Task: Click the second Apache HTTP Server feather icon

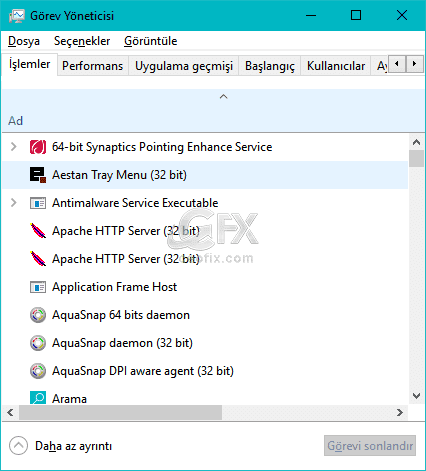Action: (x=38, y=259)
